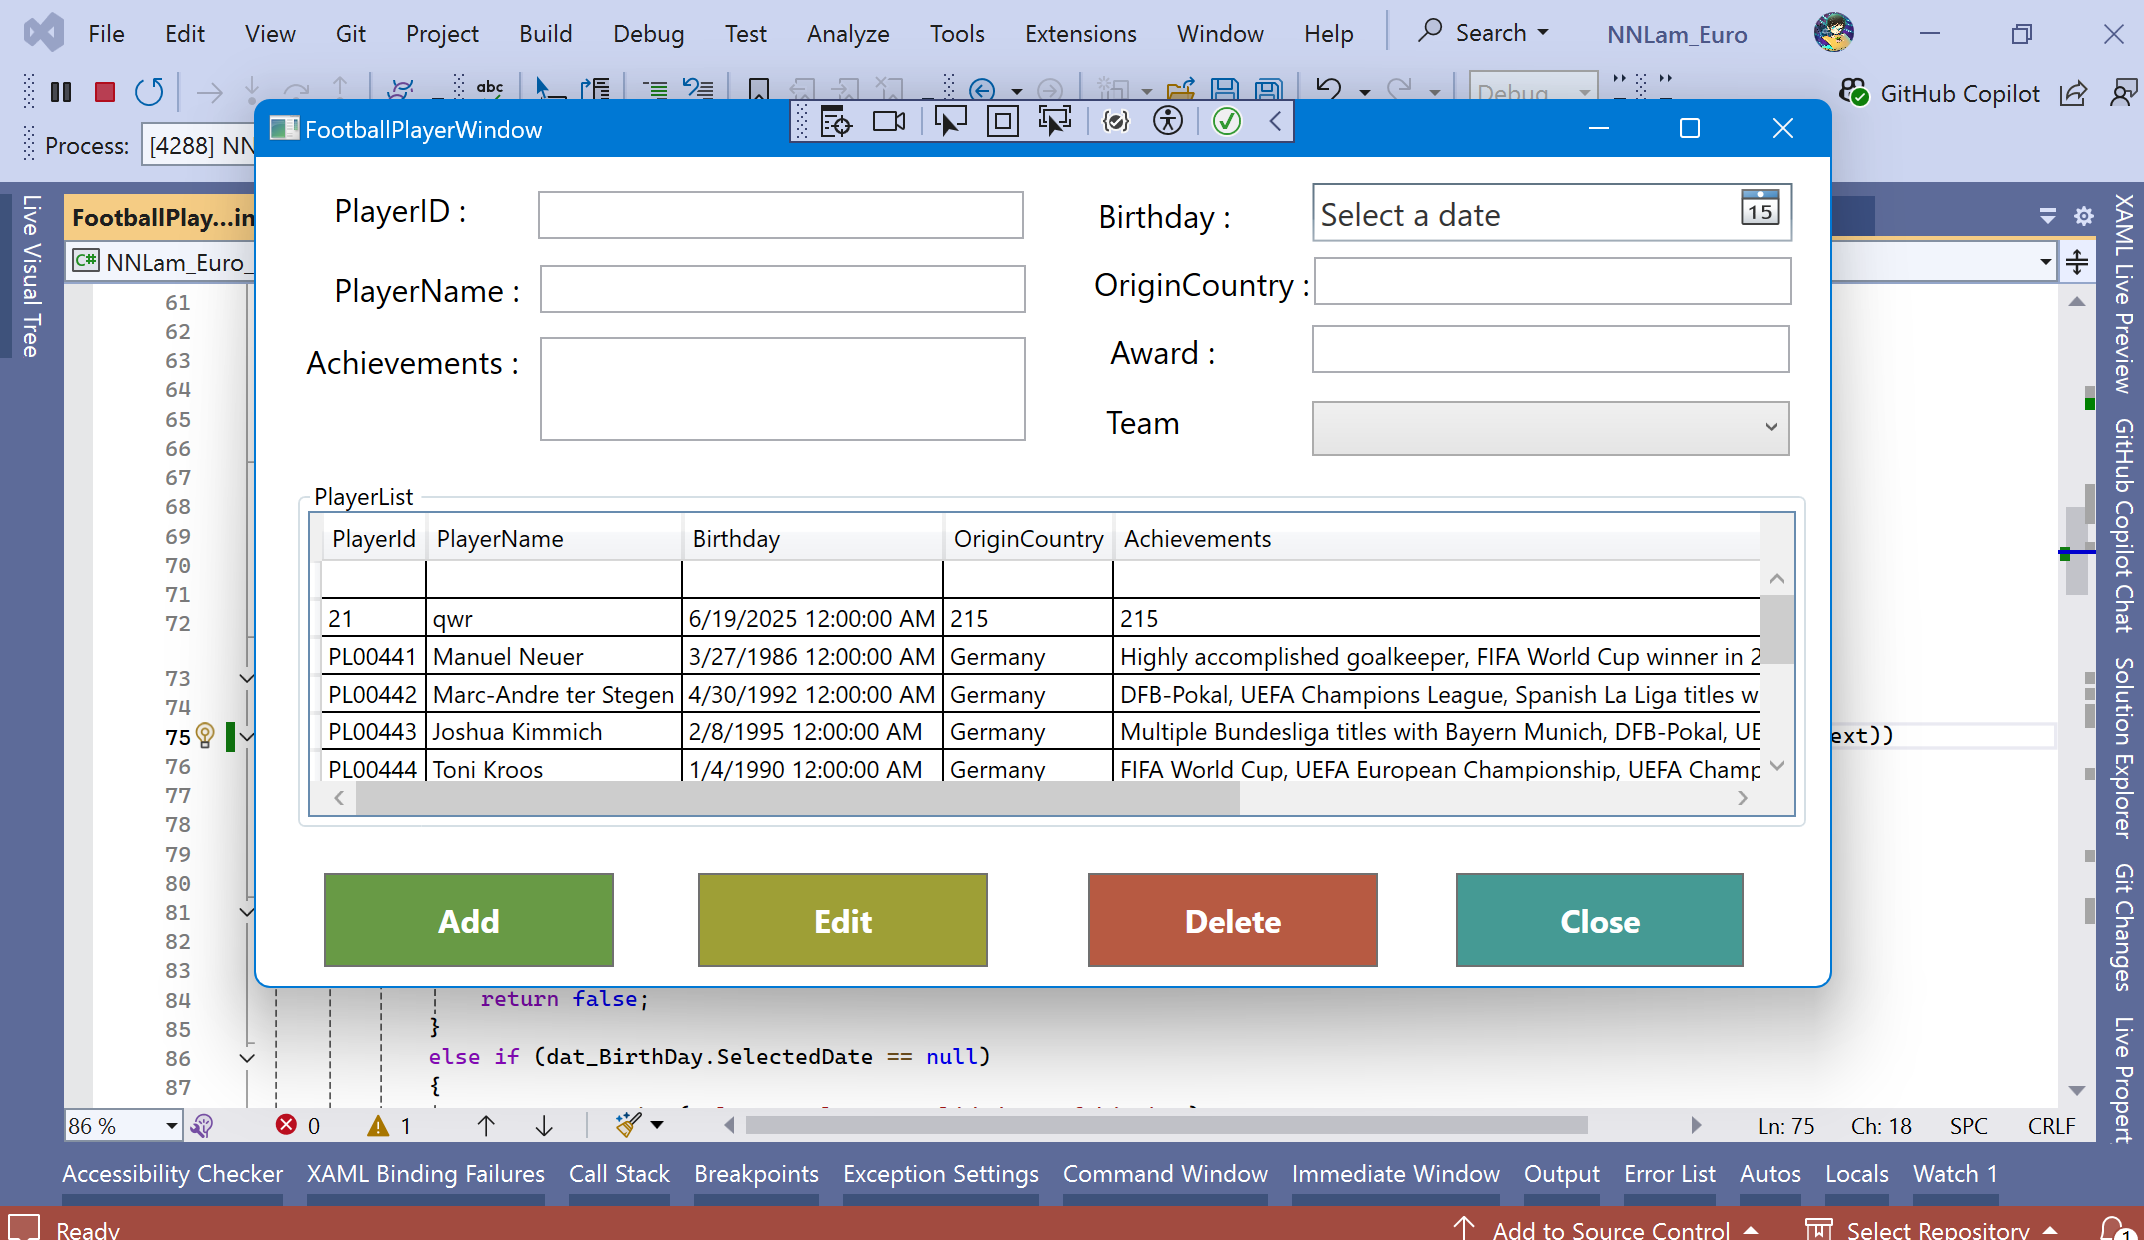Split the editor with the splitter icon
The height and width of the screenshot is (1240, 2144).
pyautogui.click(x=2077, y=262)
